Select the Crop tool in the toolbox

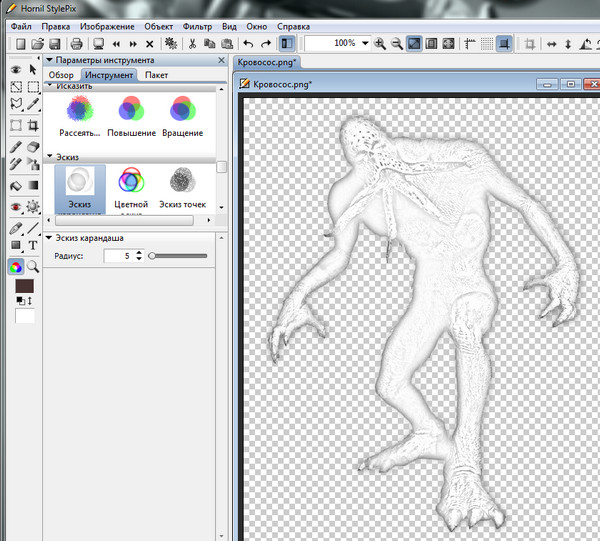pyautogui.click(x=33, y=126)
